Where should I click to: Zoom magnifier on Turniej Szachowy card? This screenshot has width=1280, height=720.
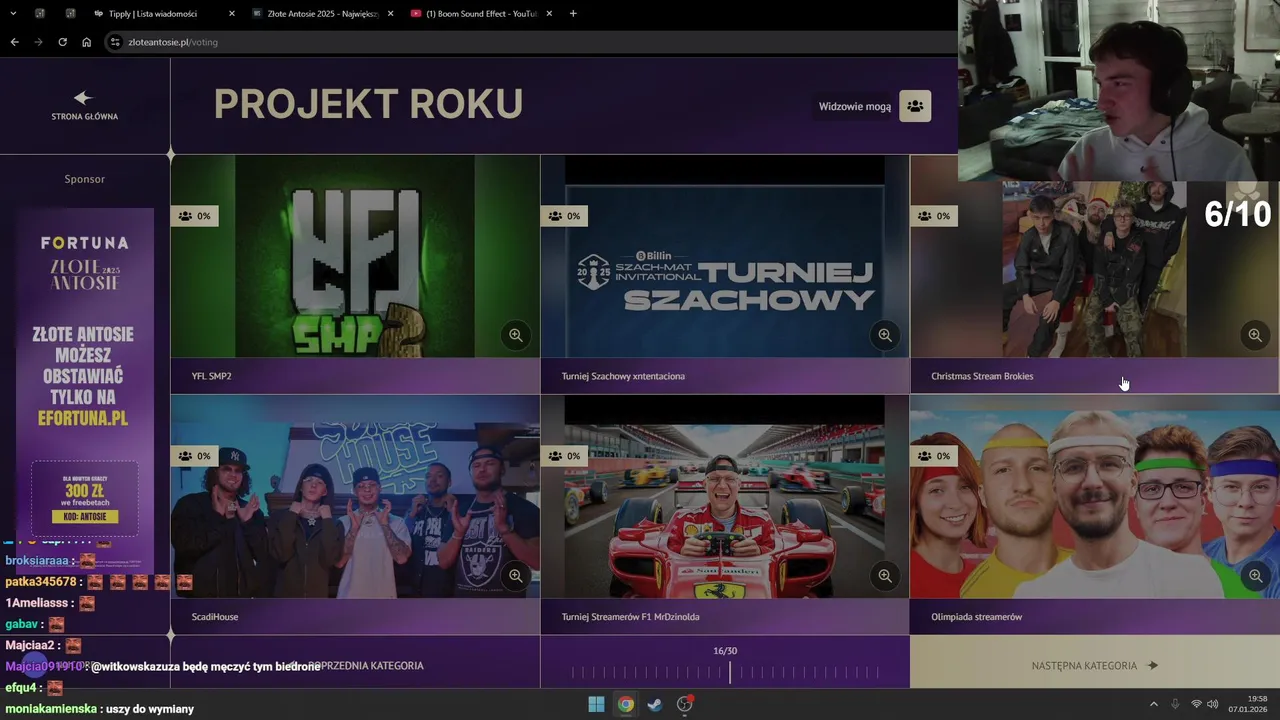[x=885, y=335]
